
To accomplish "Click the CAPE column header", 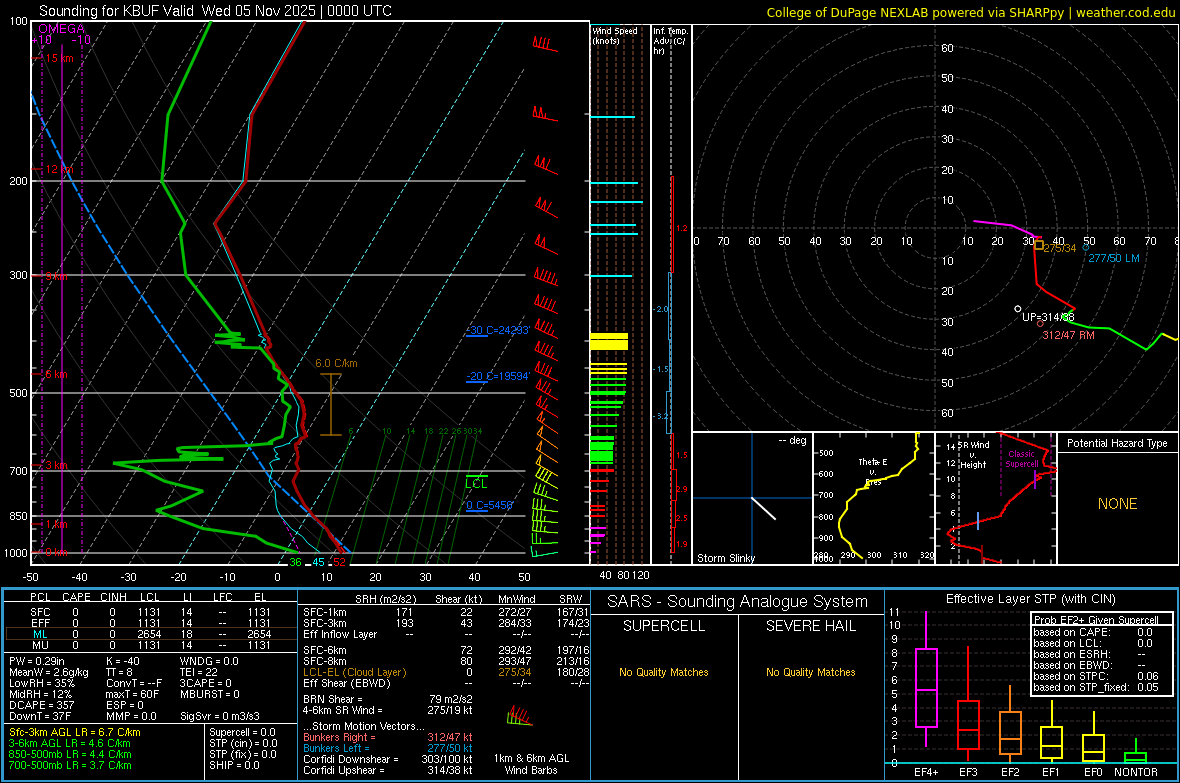I will coord(76,597).
